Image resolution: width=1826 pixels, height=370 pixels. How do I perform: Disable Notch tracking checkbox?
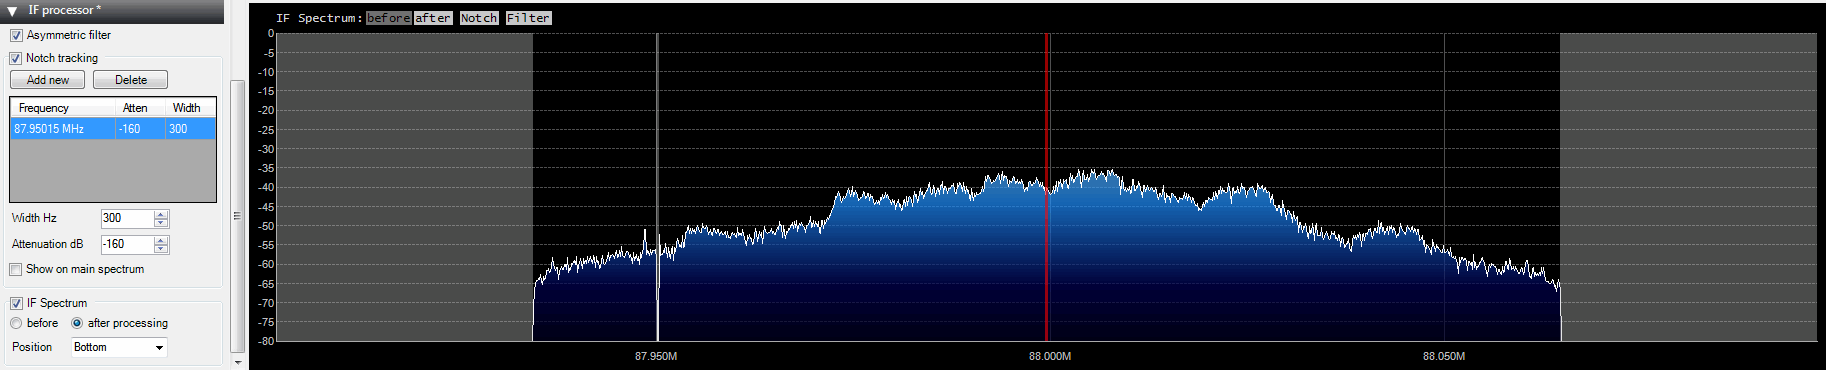pyautogui.click(x=16, y=58)
